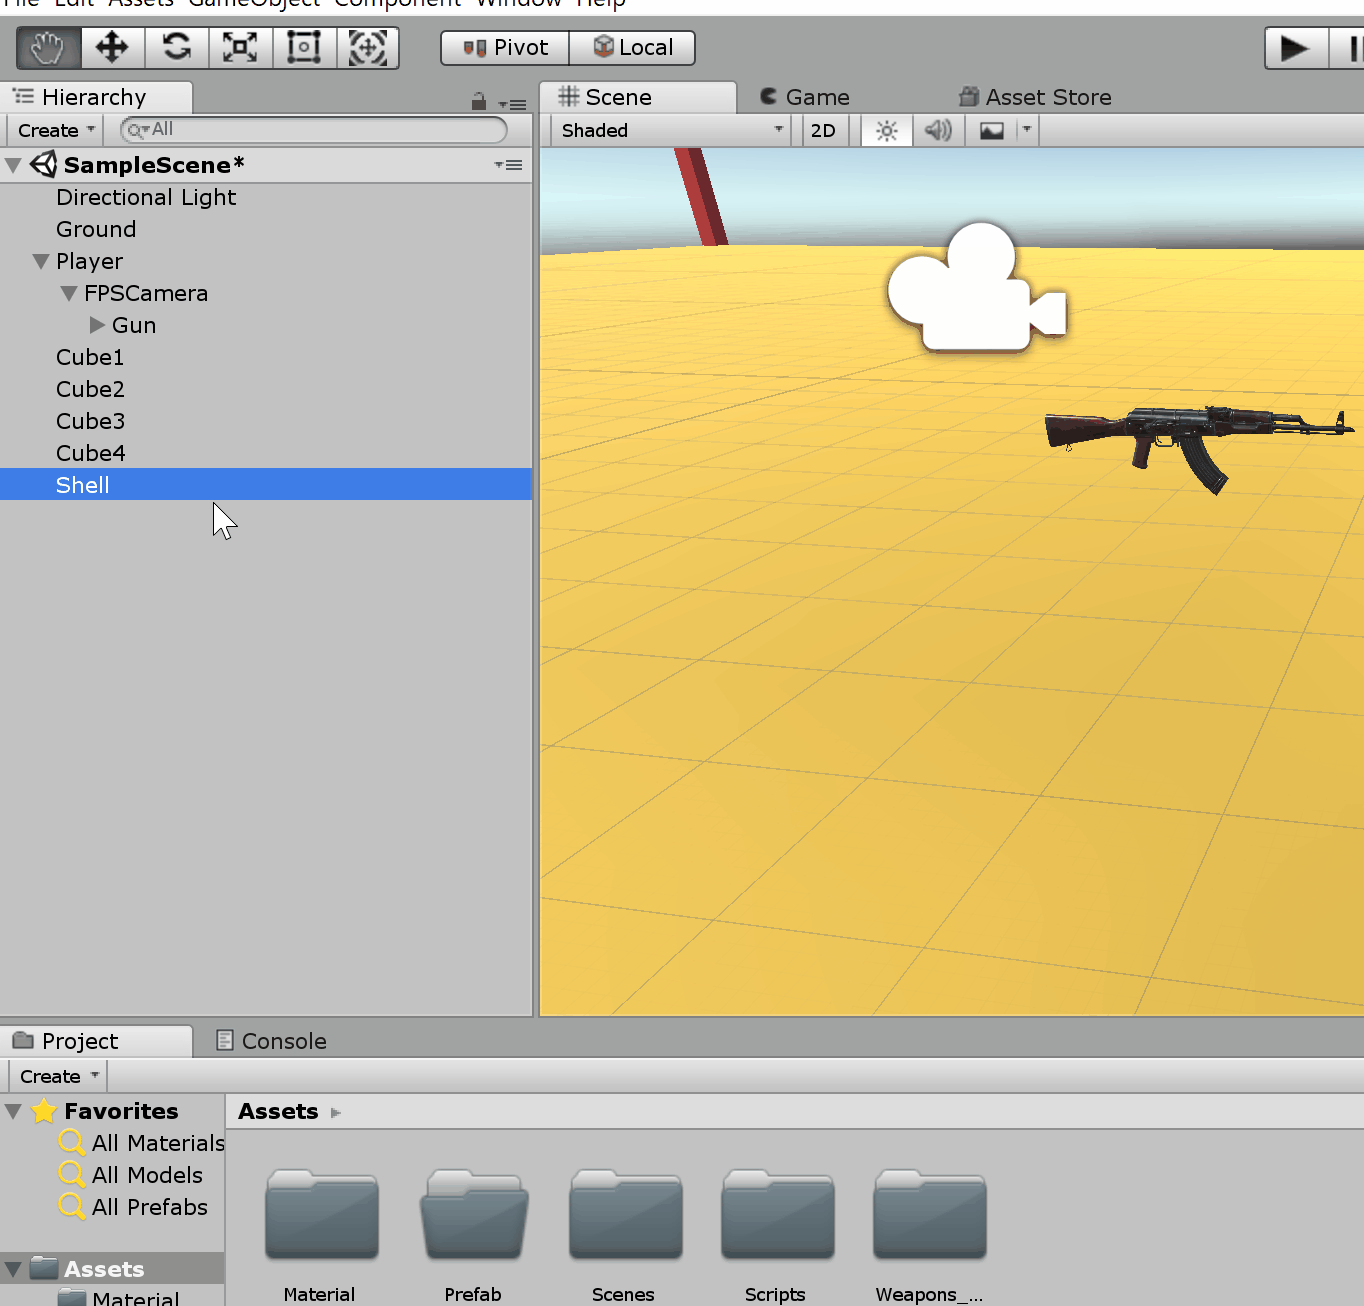Select the Hand tool
Screen dimensions: 1364x1306
click(x=46, y=47)
